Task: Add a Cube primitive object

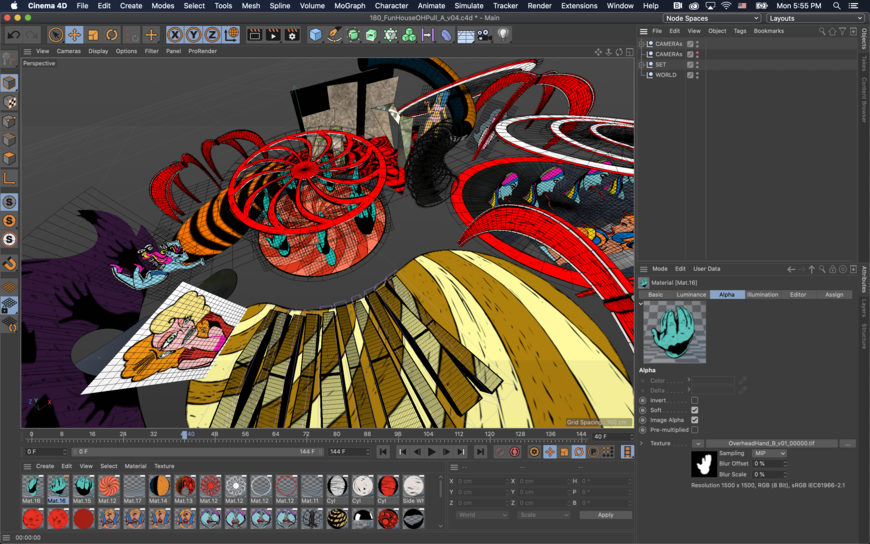Action: (315, 35)
